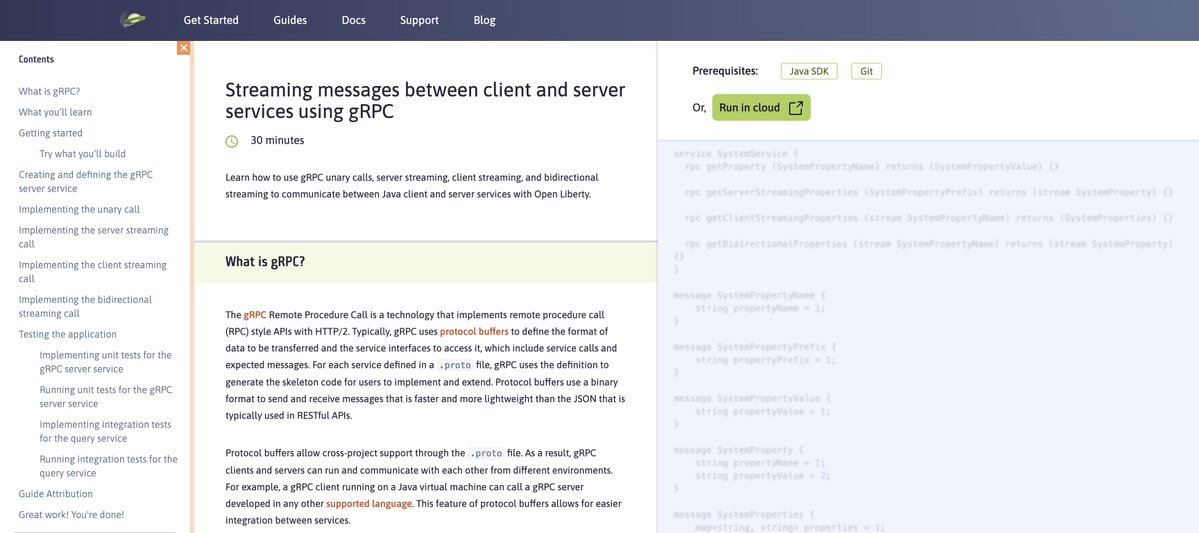The width and height of the screenshot is (1199, 533).
Task: Go to Guide Attribution in Contents
Action: (56, 494)
